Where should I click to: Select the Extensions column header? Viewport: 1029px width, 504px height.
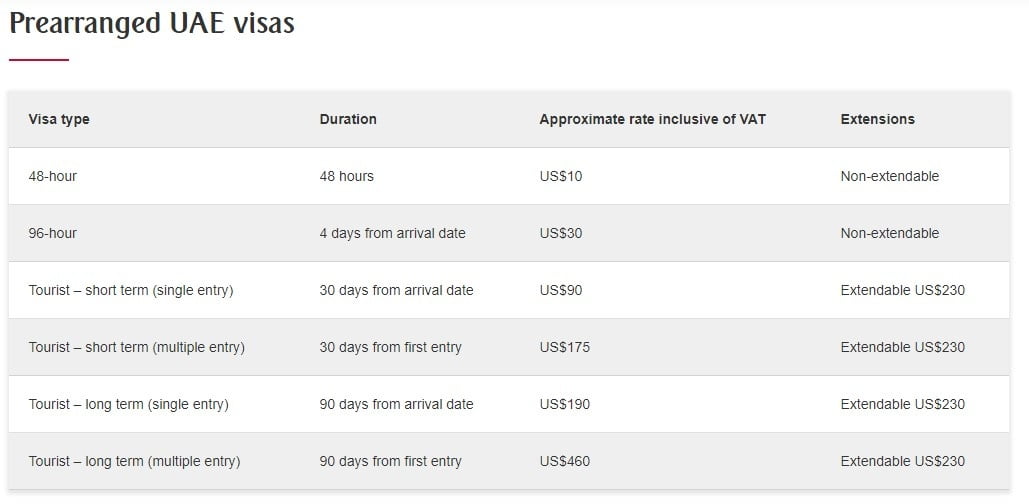877,119
